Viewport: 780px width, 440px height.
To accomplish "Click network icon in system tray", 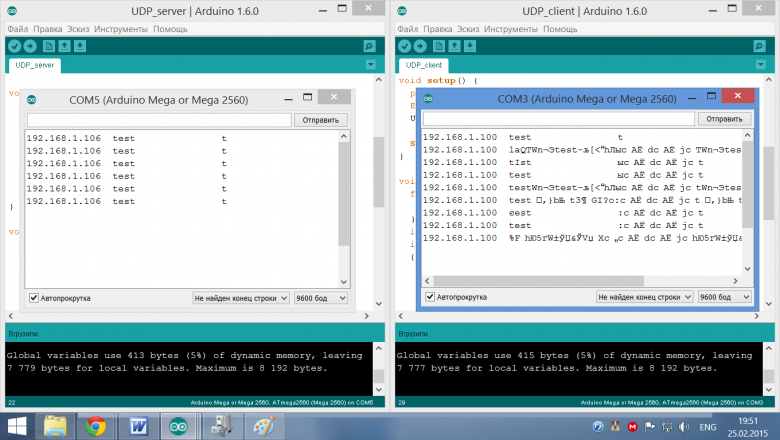I will click(667, 427).
